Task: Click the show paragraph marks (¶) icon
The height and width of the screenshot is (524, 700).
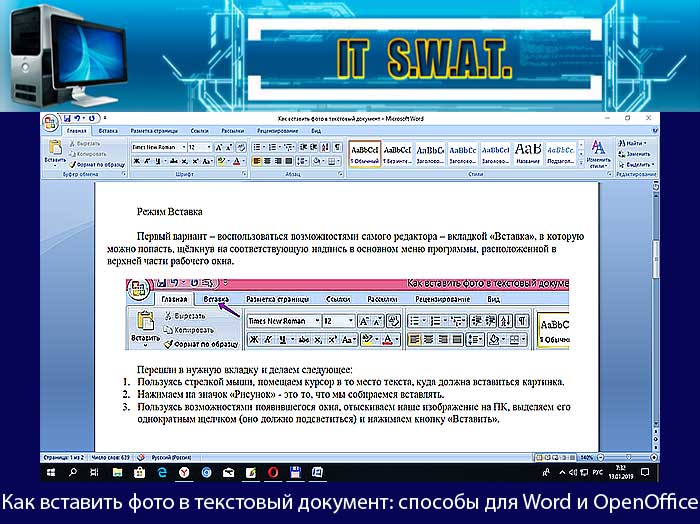Action: pyautogui.click(x=338, y=147)
